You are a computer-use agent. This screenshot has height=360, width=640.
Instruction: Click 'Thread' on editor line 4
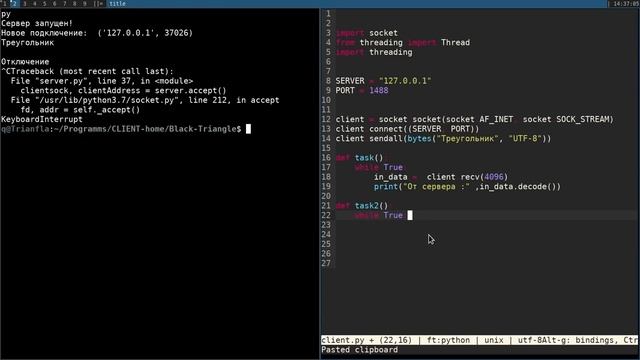coord(455,42)
